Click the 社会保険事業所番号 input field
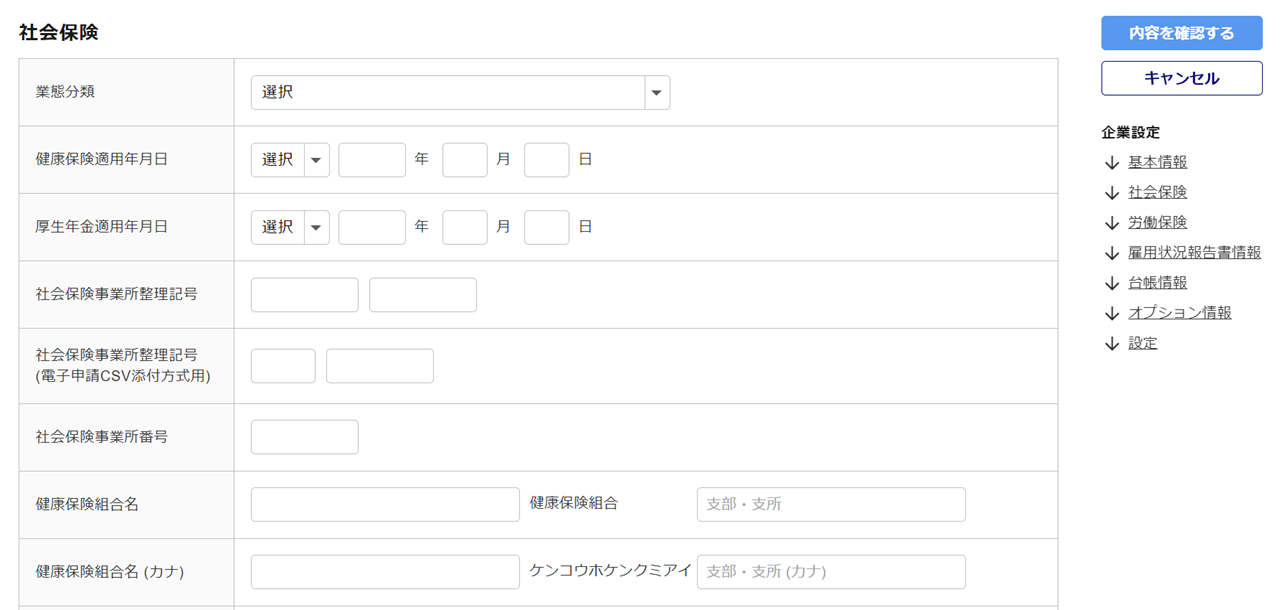The width and height of the screenshot is (1280, 610). pos(305,437)
